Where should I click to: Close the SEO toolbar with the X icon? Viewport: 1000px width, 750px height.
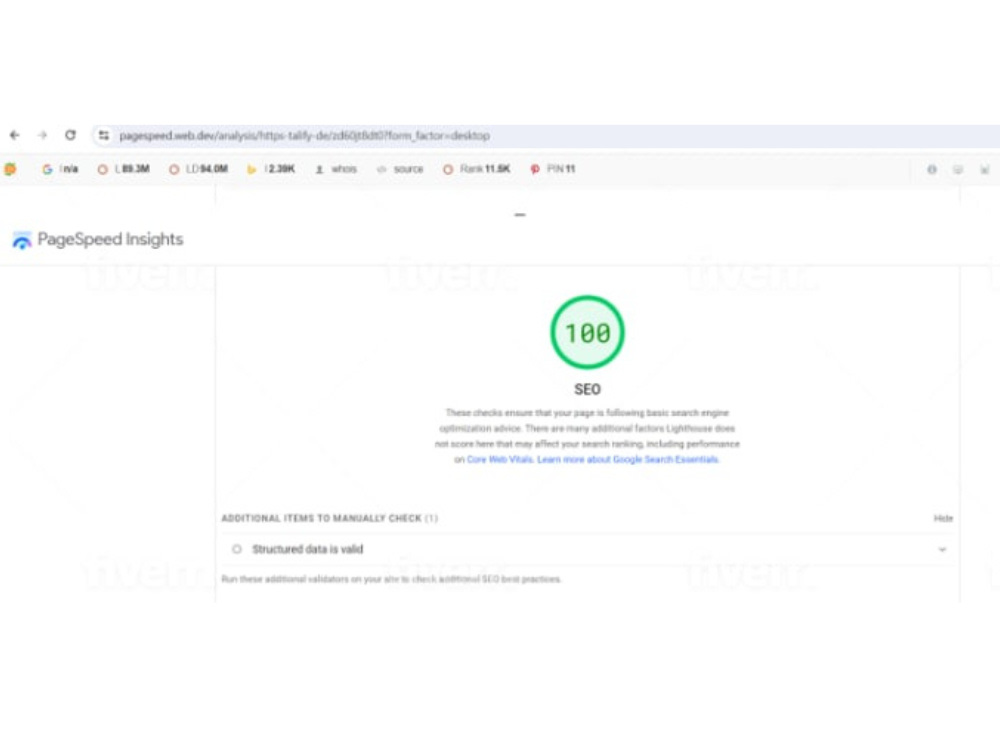coord(985,170)
